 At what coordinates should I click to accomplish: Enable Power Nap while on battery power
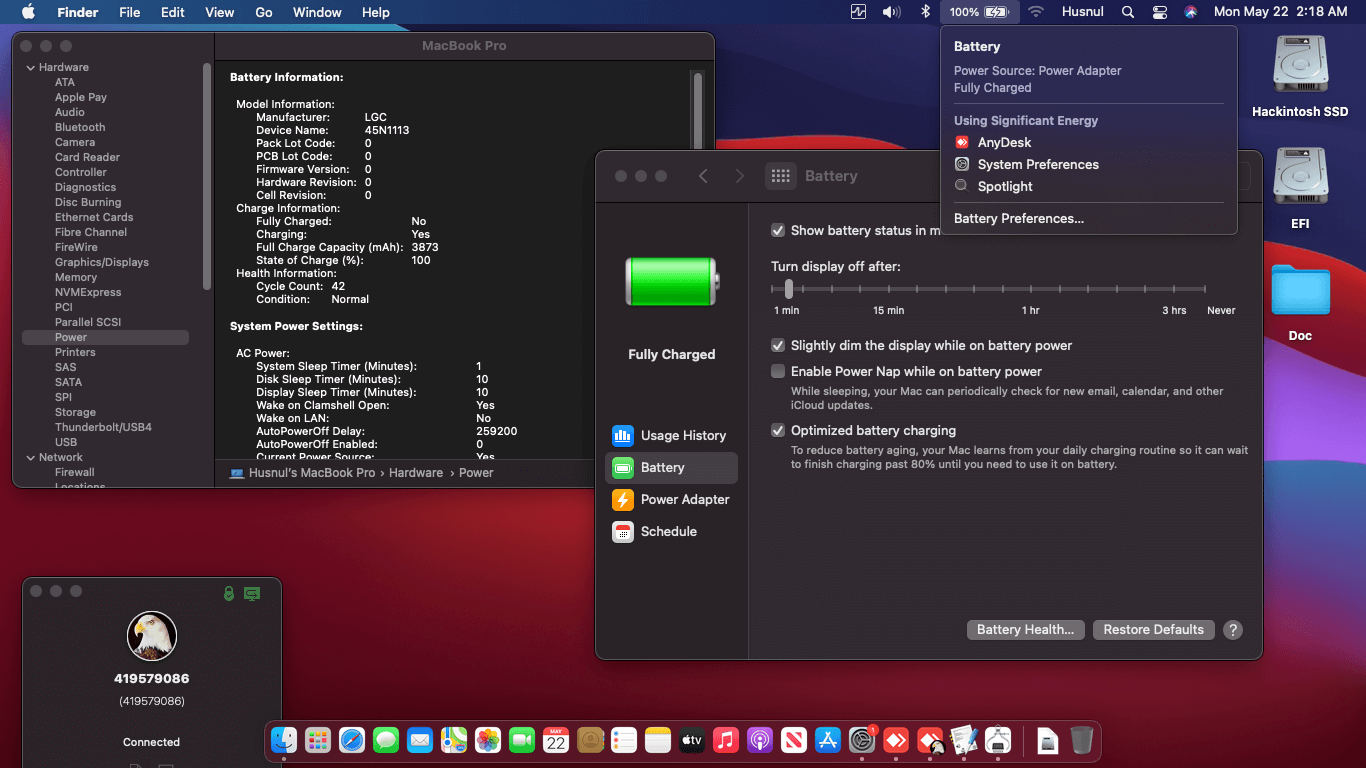click(778, 371)
